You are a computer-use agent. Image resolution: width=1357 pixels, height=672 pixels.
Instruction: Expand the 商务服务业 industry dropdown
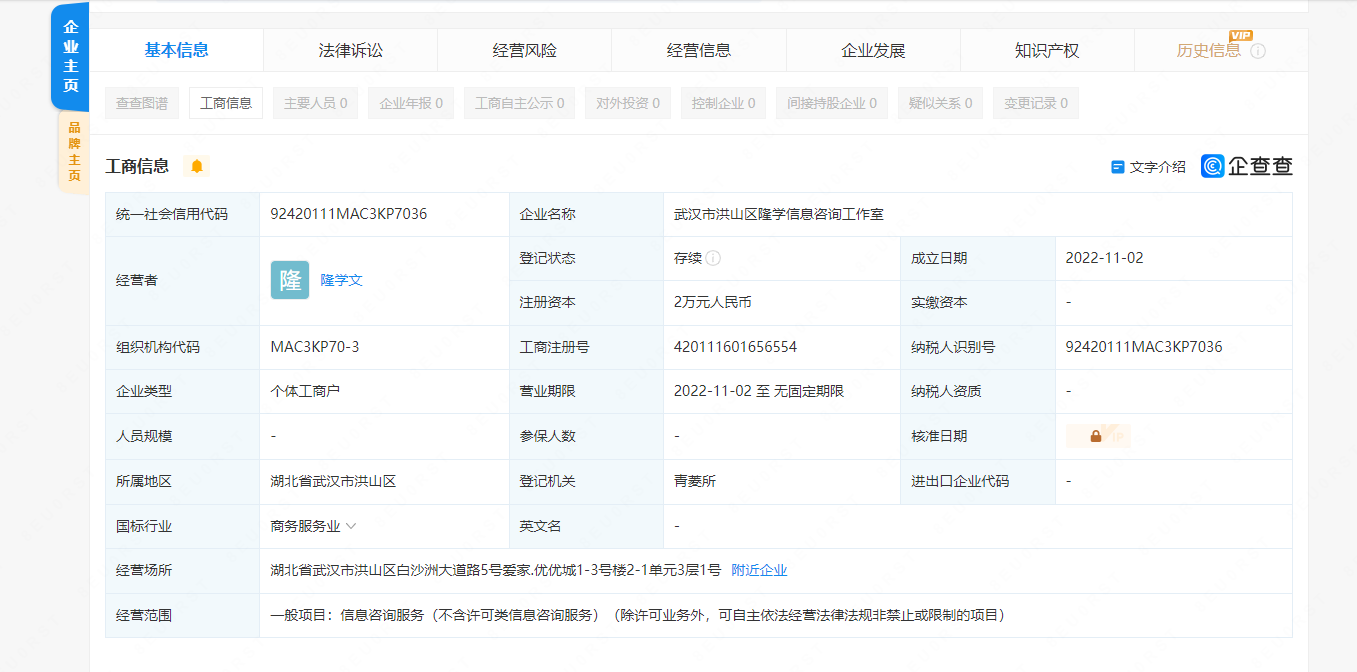(351, 526)
